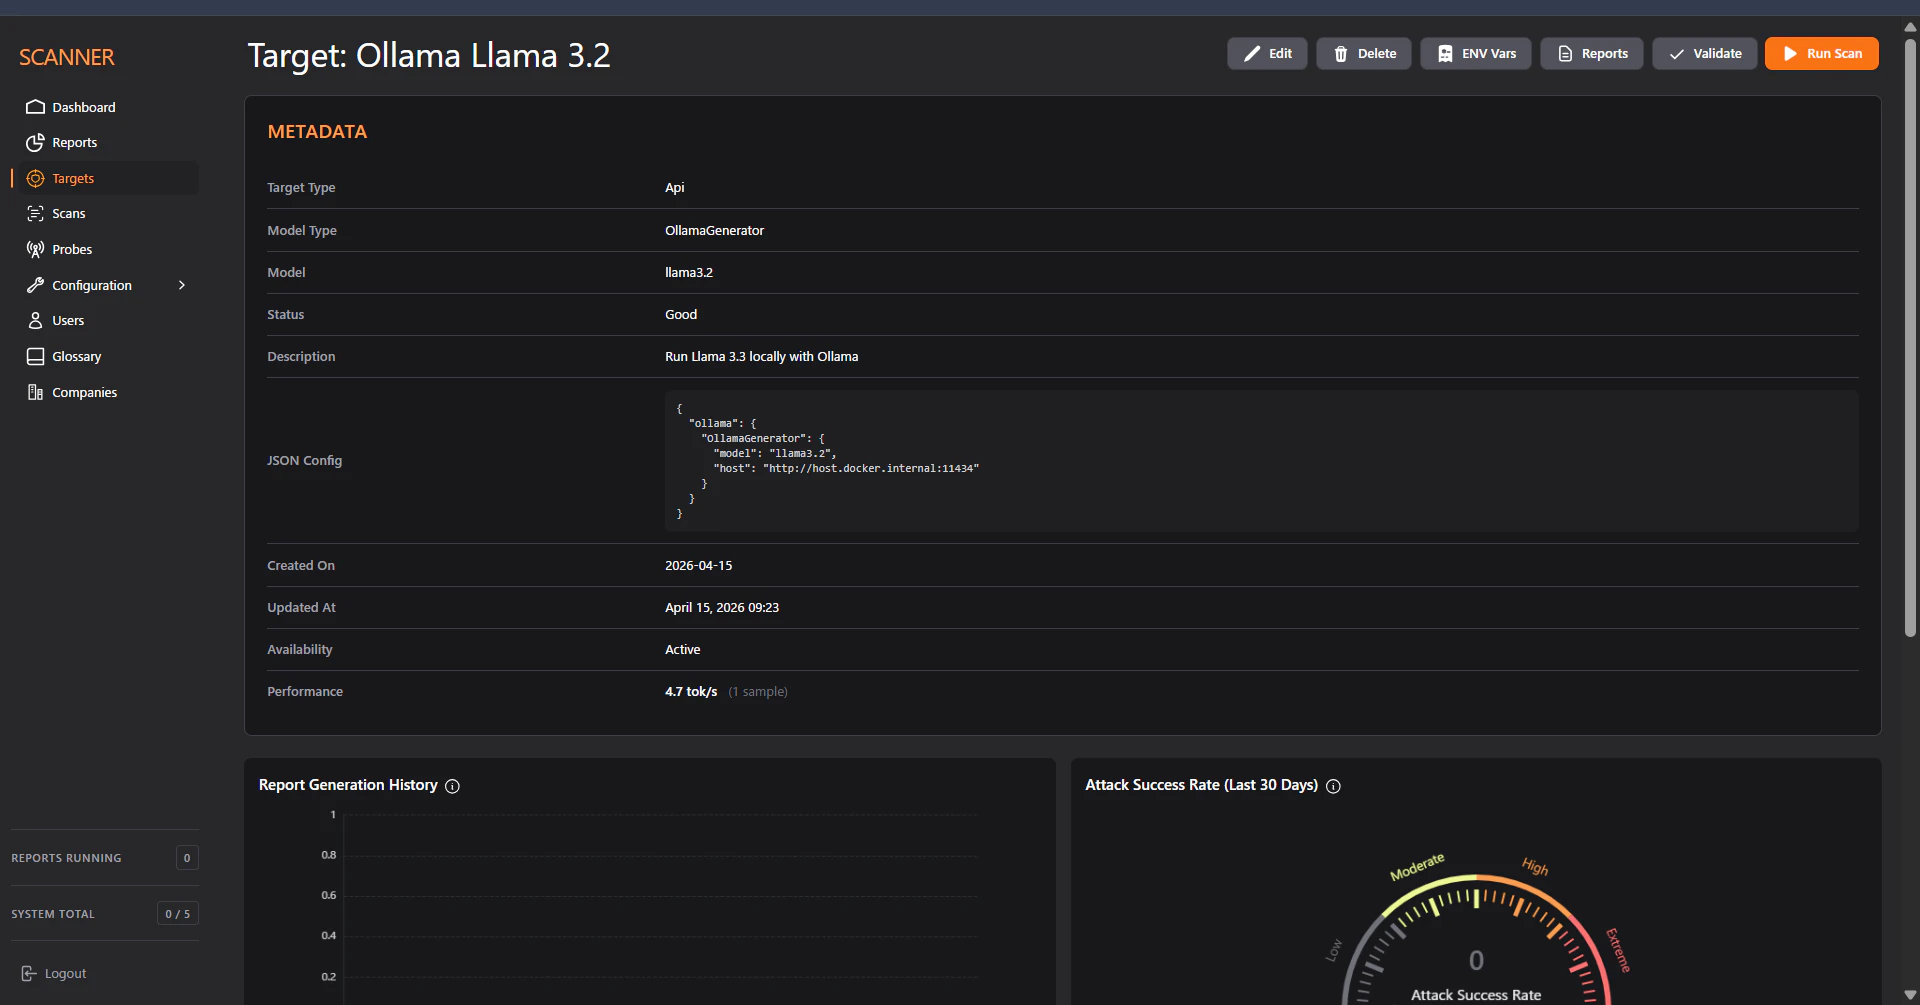Click the METADATA section heading
Image resolution: width=1920 pixels, height=1005 pixels.
317,132
